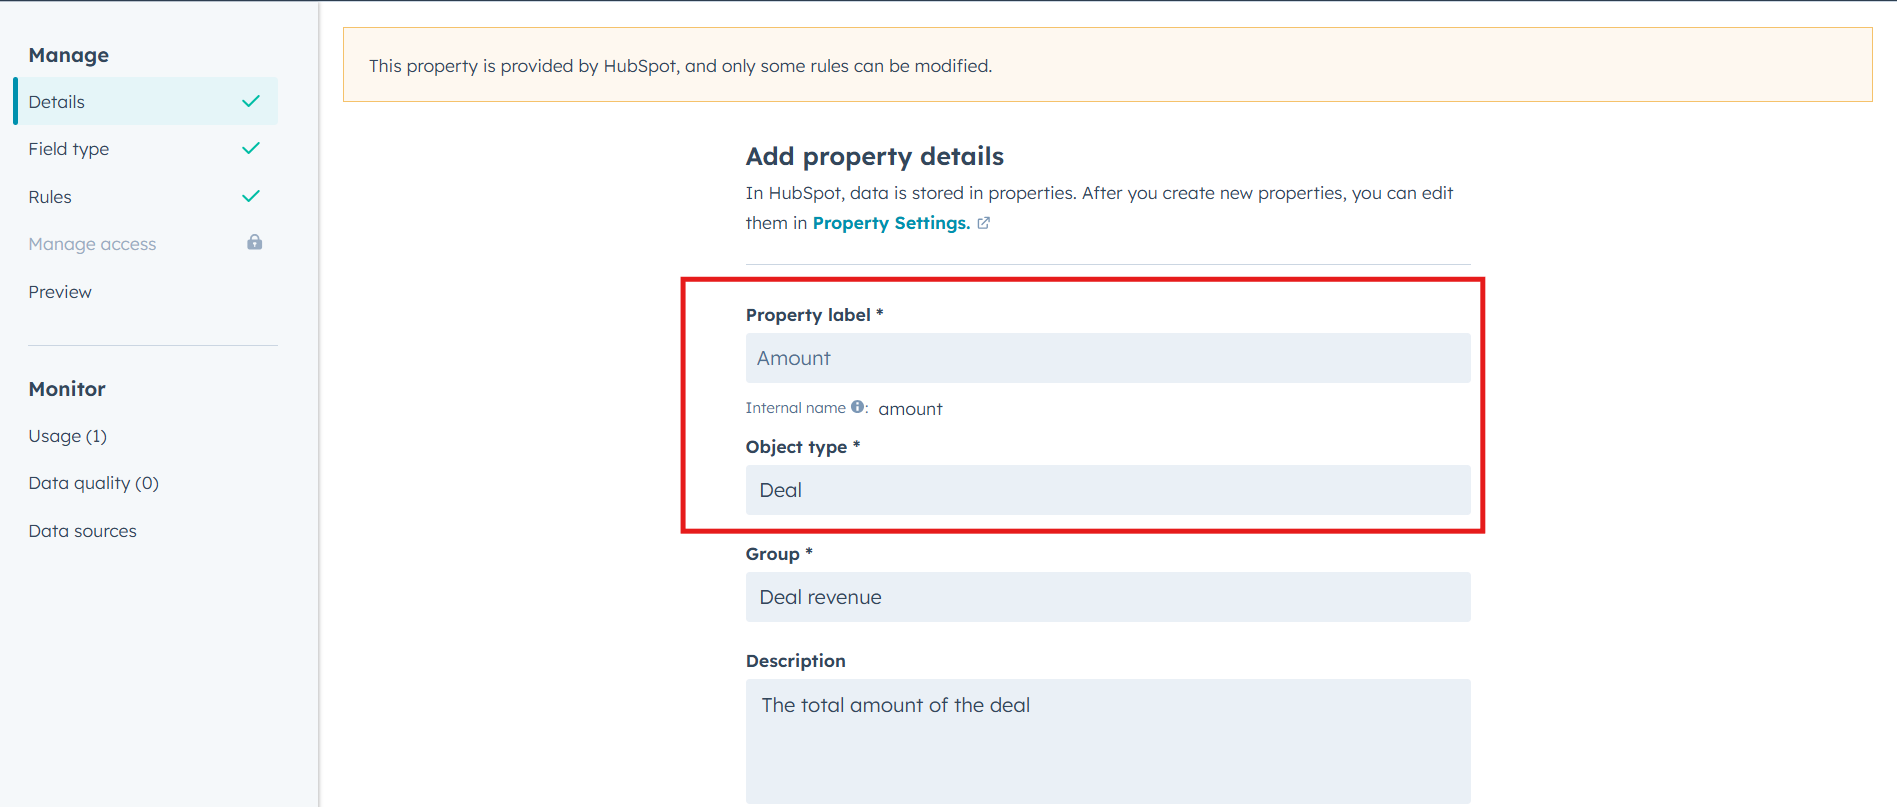Go to the Rules section
The image size is (1897, 807).
pos(50,197)
